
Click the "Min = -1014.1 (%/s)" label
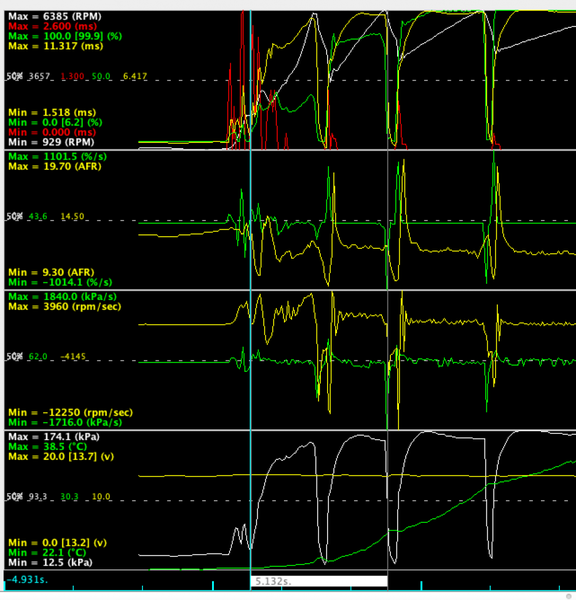click(60, 282)
